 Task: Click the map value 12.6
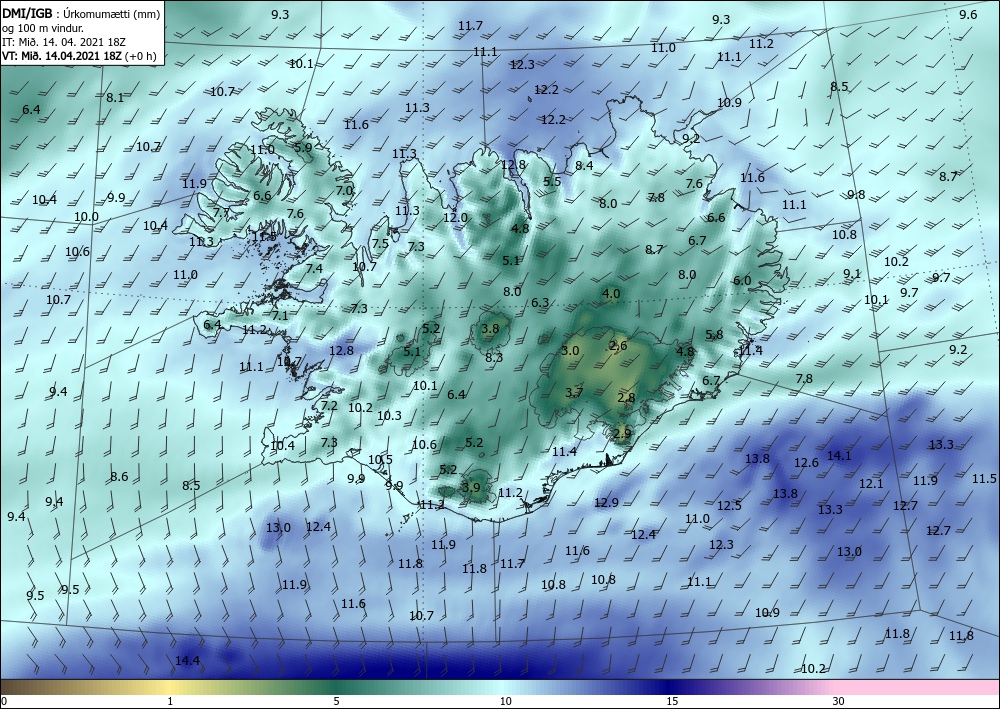tap(806, 463)
